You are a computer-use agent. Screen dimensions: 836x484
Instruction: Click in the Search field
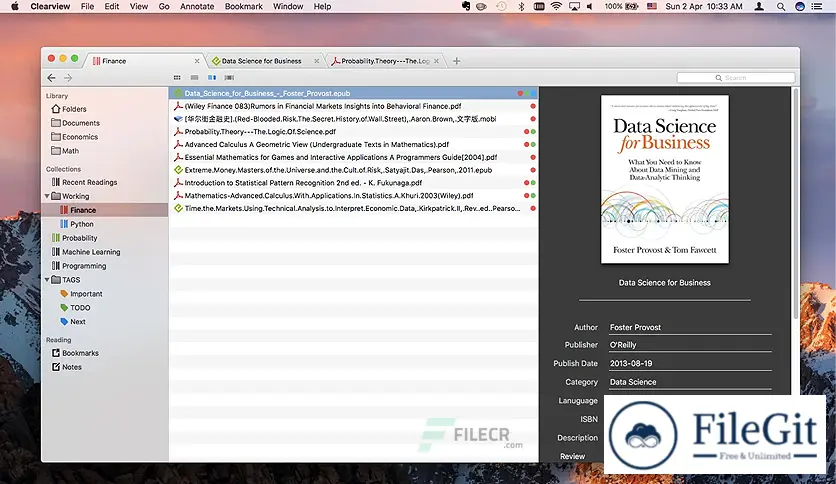pos(736,78)
